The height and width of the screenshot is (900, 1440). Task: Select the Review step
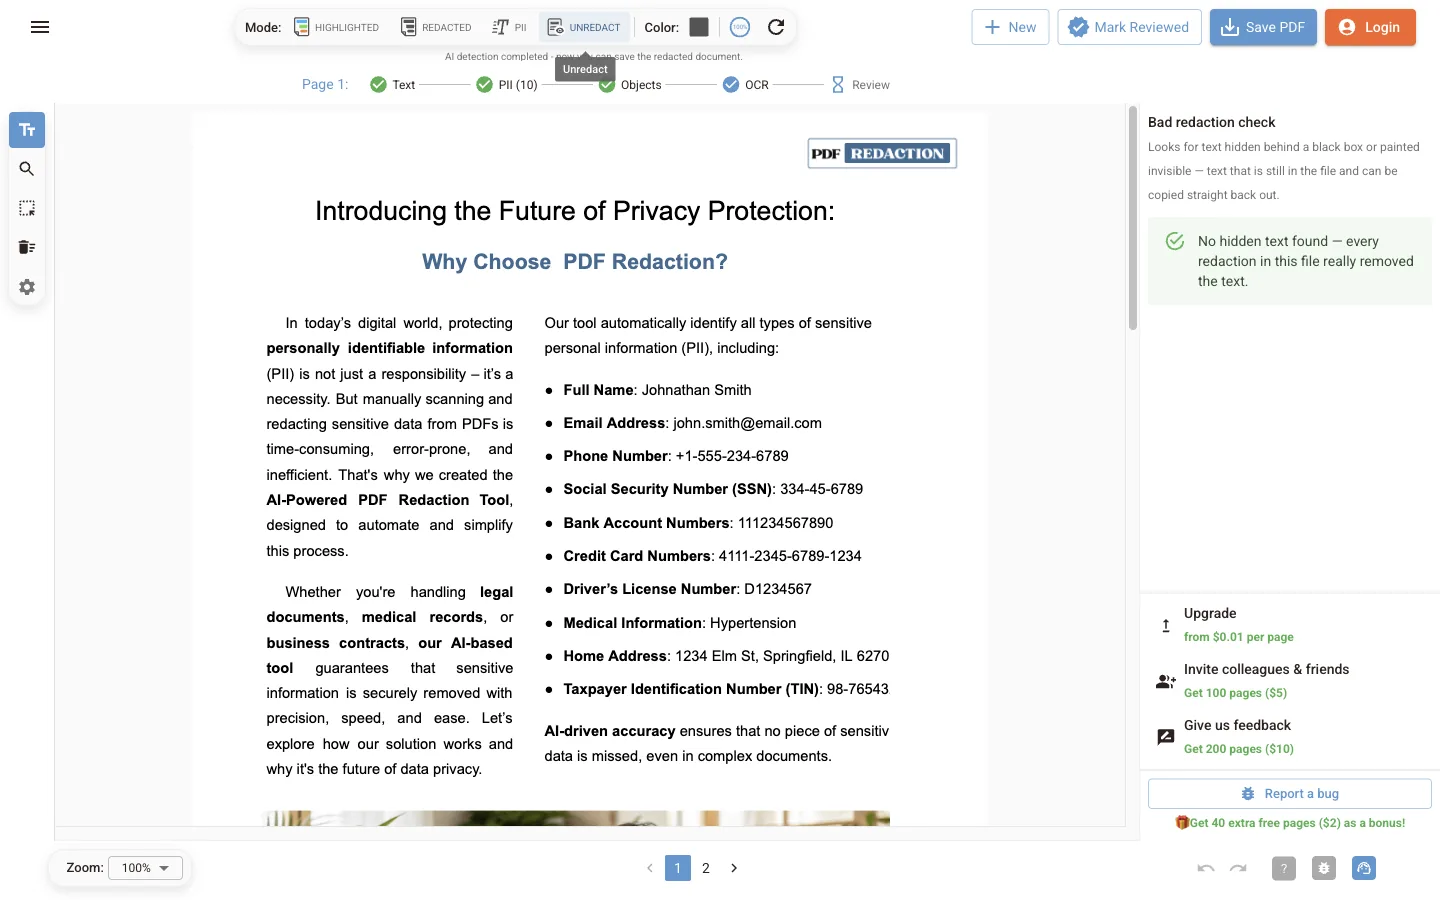pos(860,85)
